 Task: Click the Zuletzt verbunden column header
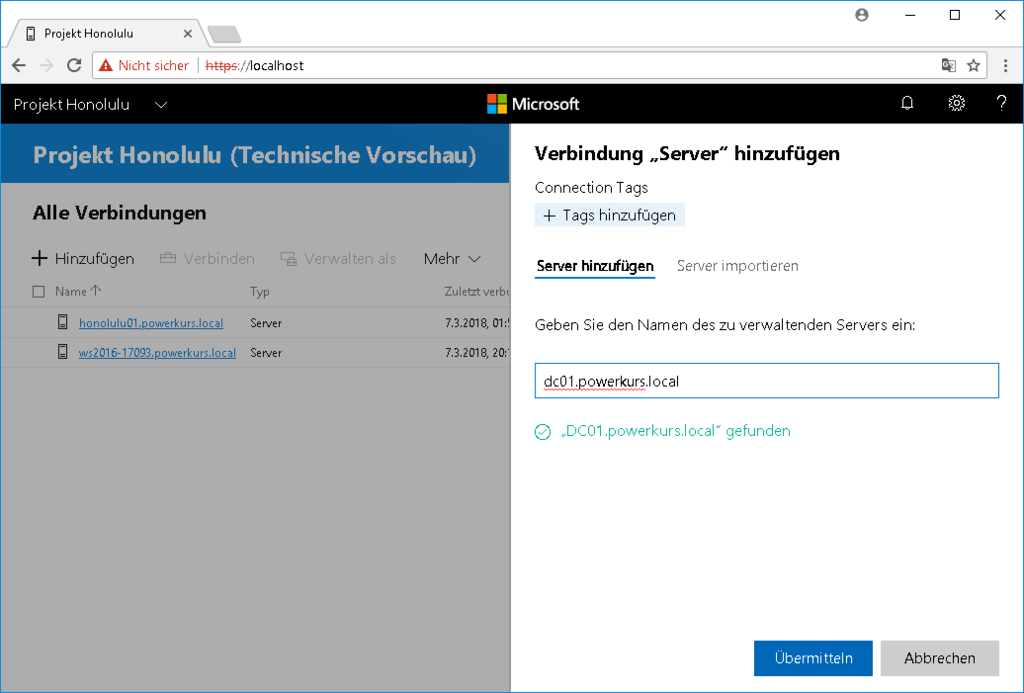477,291
